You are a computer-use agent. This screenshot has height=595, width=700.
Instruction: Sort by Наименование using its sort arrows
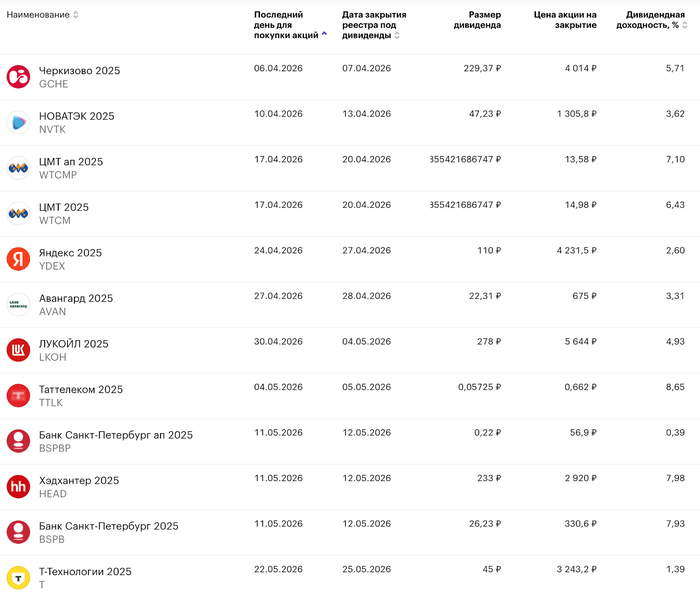76,15
